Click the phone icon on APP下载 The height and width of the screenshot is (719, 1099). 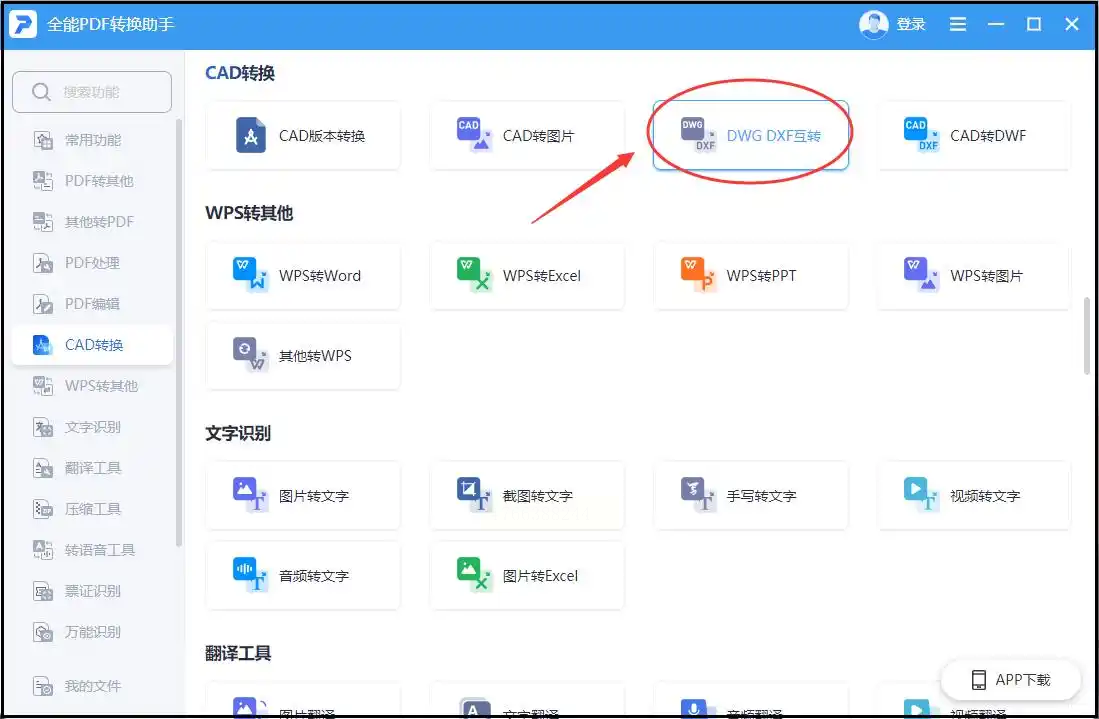(978, 680)
